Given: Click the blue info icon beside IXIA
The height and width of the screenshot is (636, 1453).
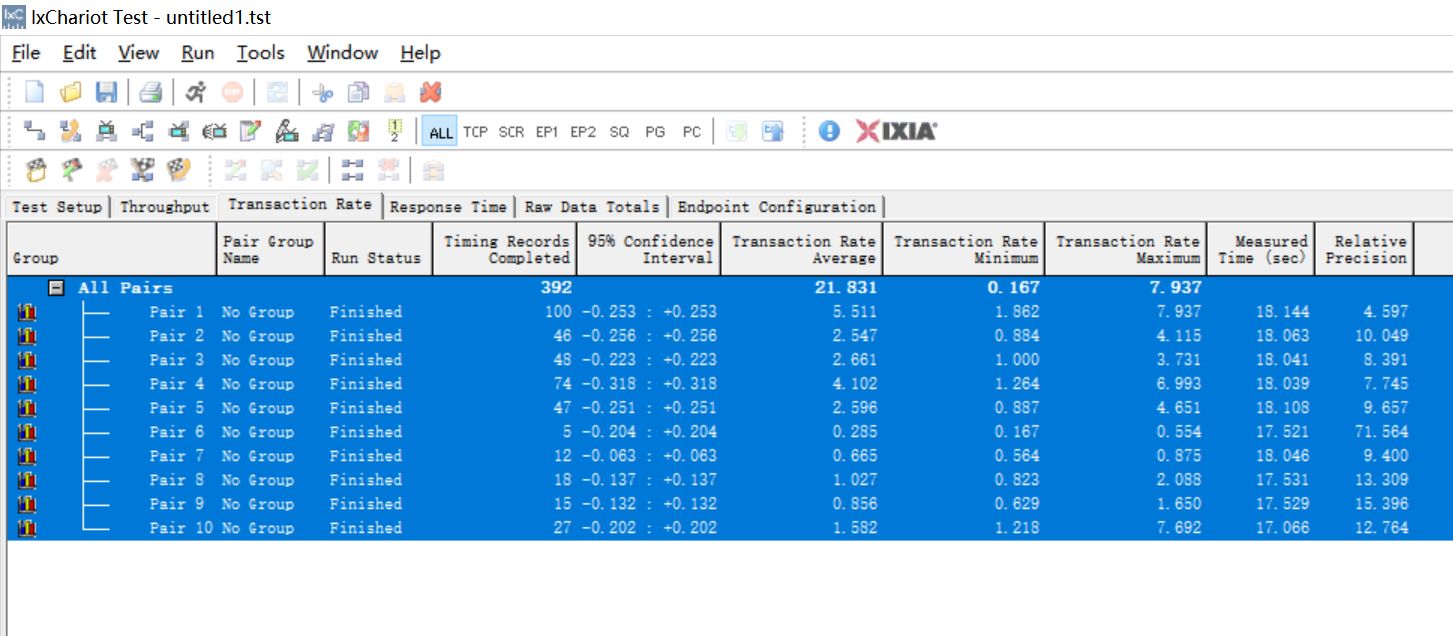Looking at the screenshot, I should [x=829, y=131].
